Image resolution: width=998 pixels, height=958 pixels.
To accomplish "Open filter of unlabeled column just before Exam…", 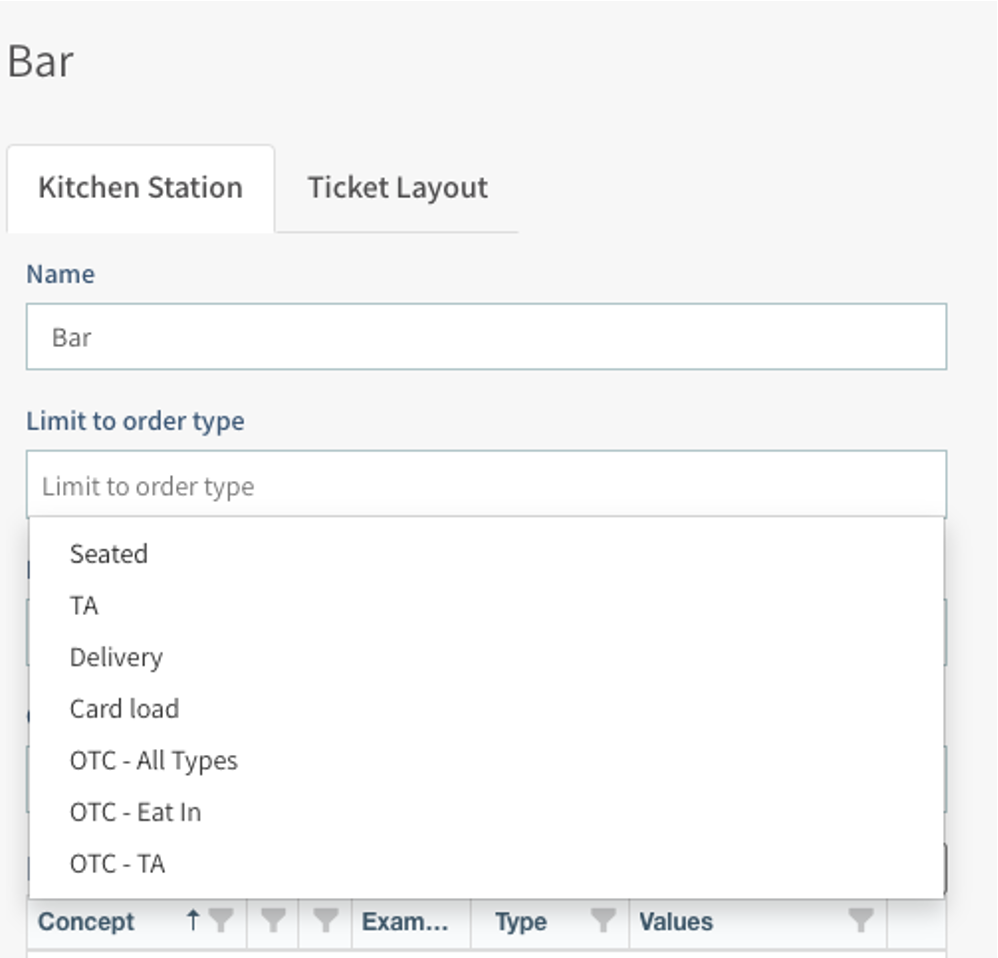I will (325, 921).
